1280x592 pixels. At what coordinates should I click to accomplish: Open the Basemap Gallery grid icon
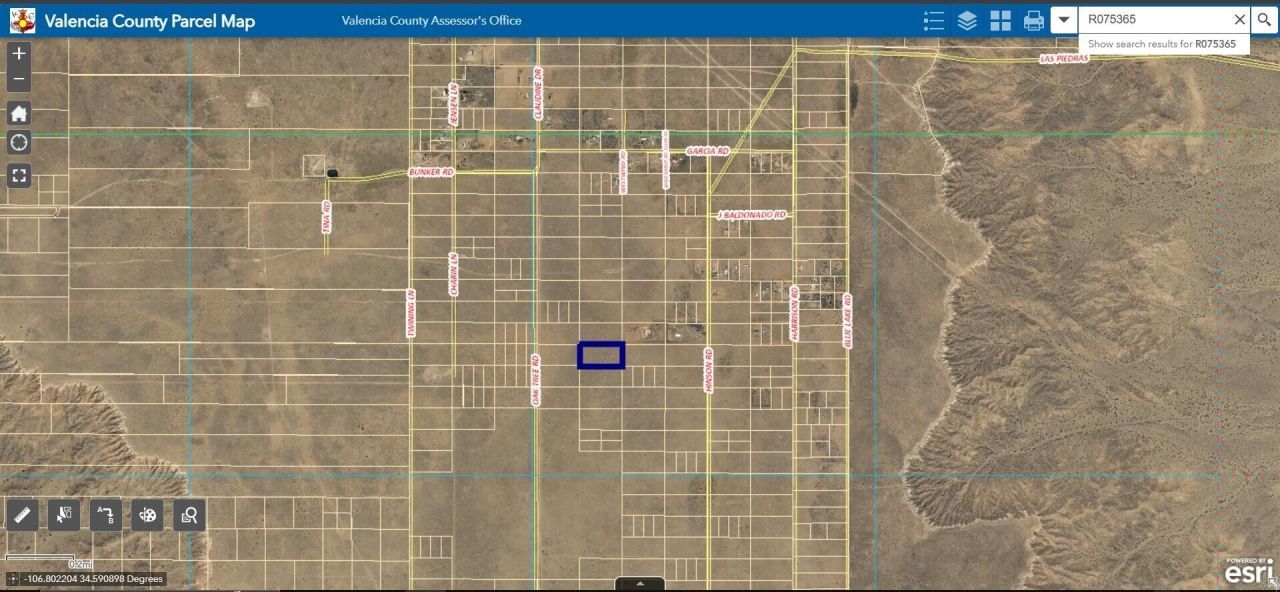point(1000,20)
